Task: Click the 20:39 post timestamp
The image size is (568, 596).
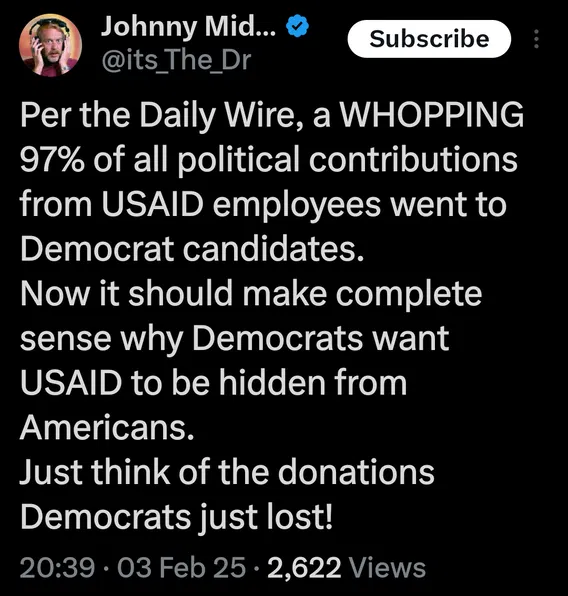Action: (57, 567)
